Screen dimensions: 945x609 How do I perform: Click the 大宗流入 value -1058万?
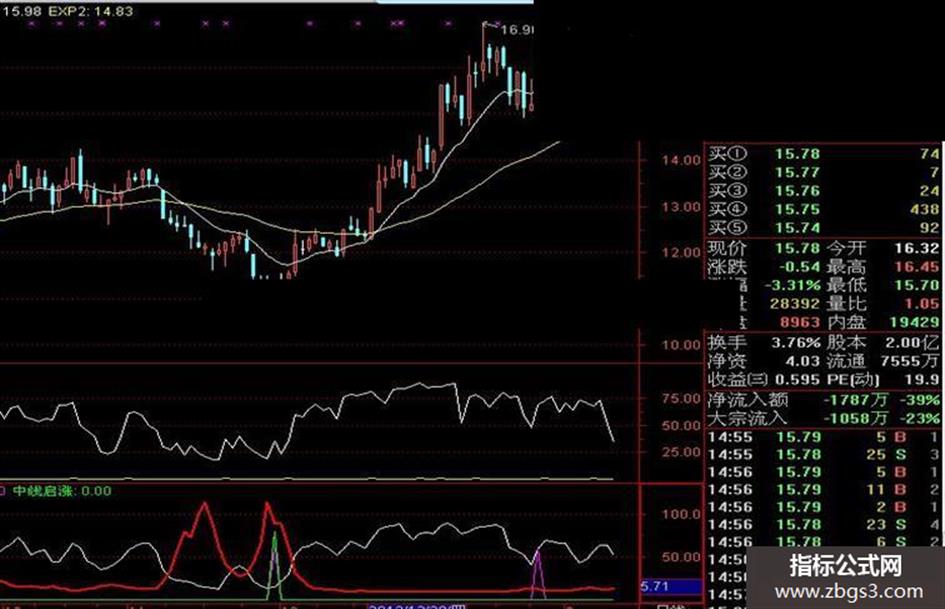click(x=856, y=418)
